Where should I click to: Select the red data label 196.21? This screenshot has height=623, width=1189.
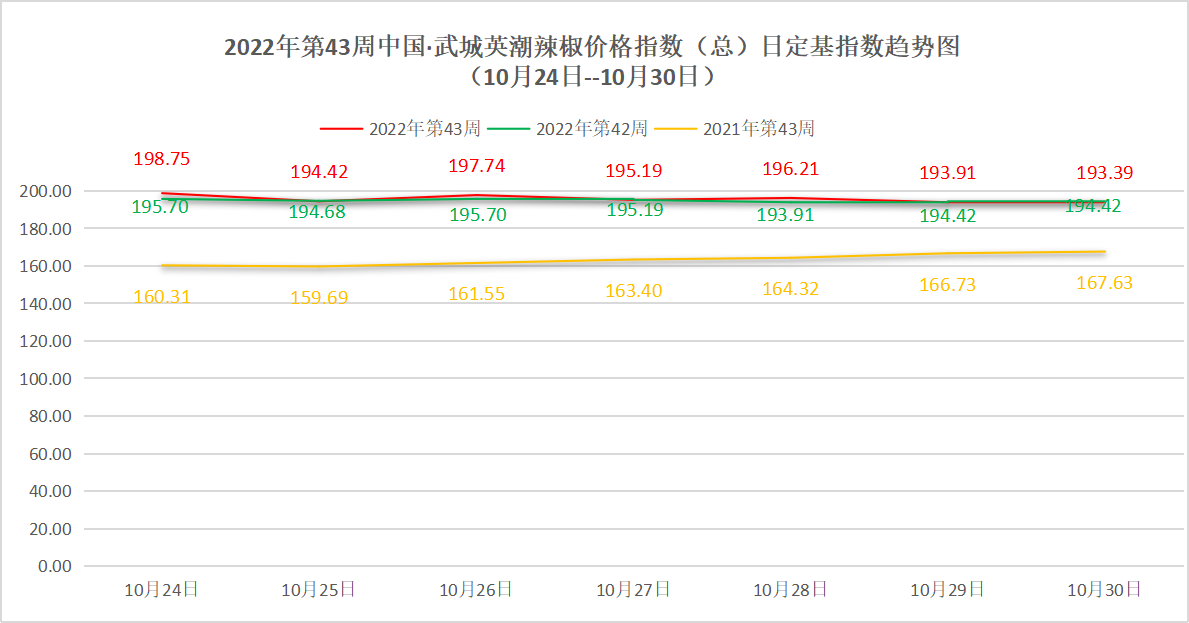coord(790,169)
